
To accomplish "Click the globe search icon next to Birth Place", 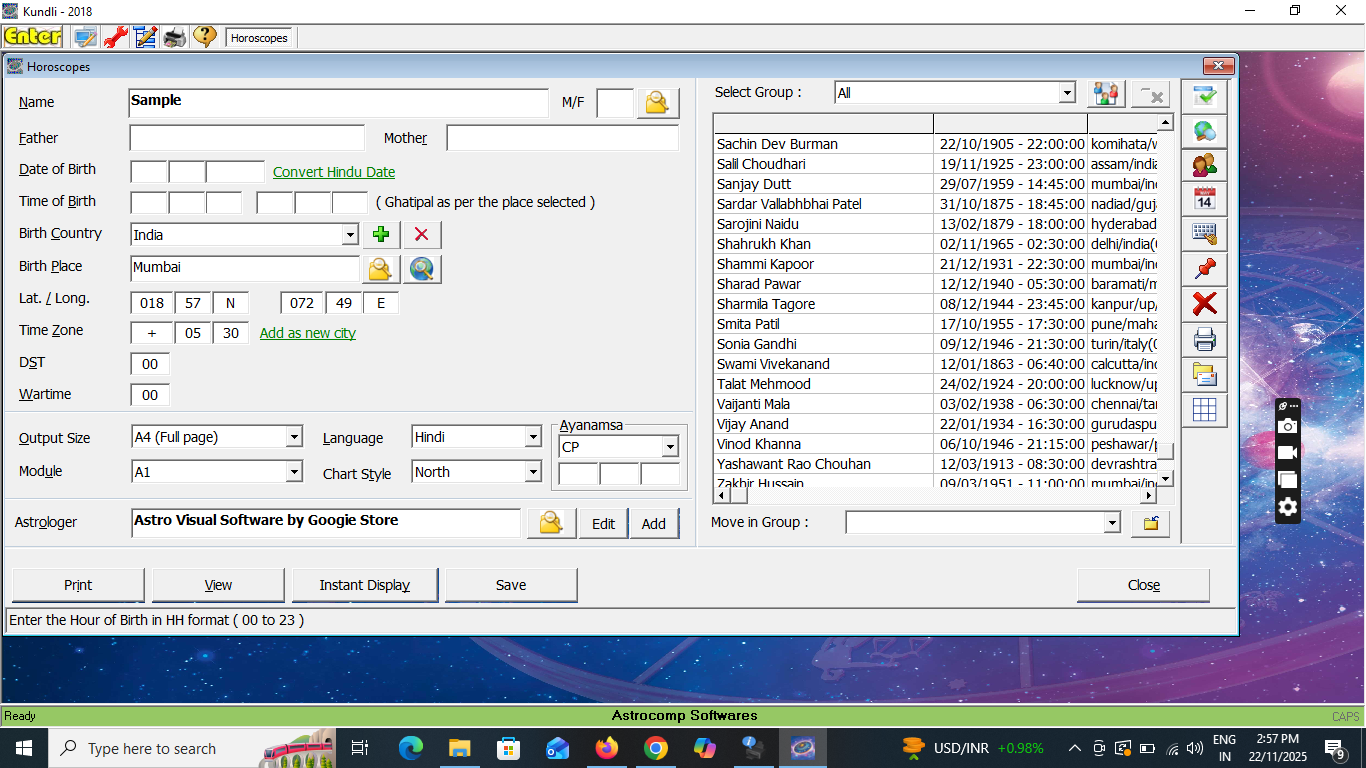I will coord(422,269).
